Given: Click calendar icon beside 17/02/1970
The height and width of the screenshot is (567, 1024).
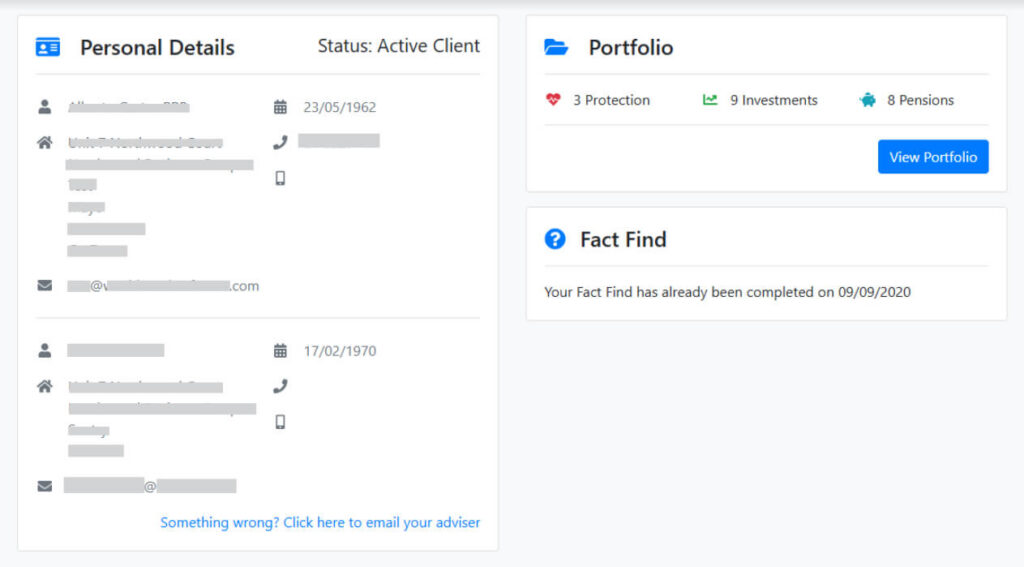Looking at the screenshot, I should pyautogui.click(x=280, y=351).
